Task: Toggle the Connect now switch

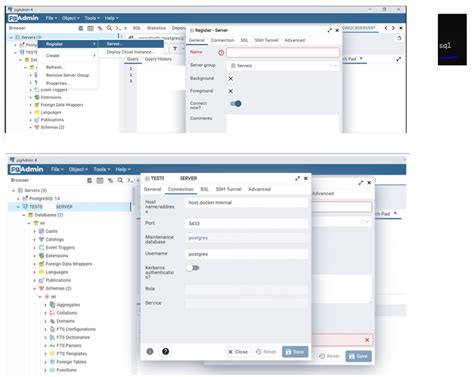Action: [x=236, y=104]
